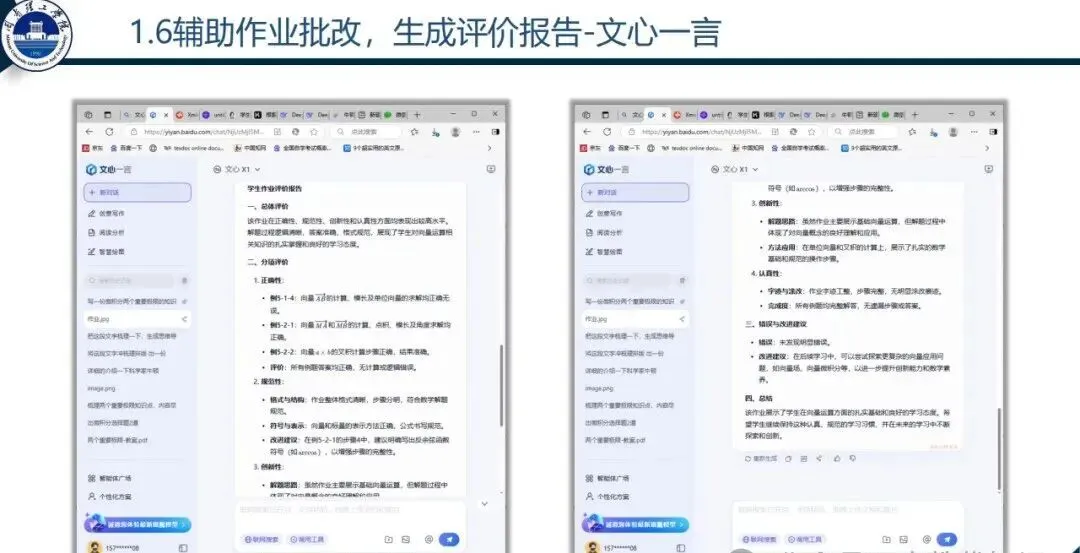
Task: Click favorite star in left window address bar
Action: (314, 132)
